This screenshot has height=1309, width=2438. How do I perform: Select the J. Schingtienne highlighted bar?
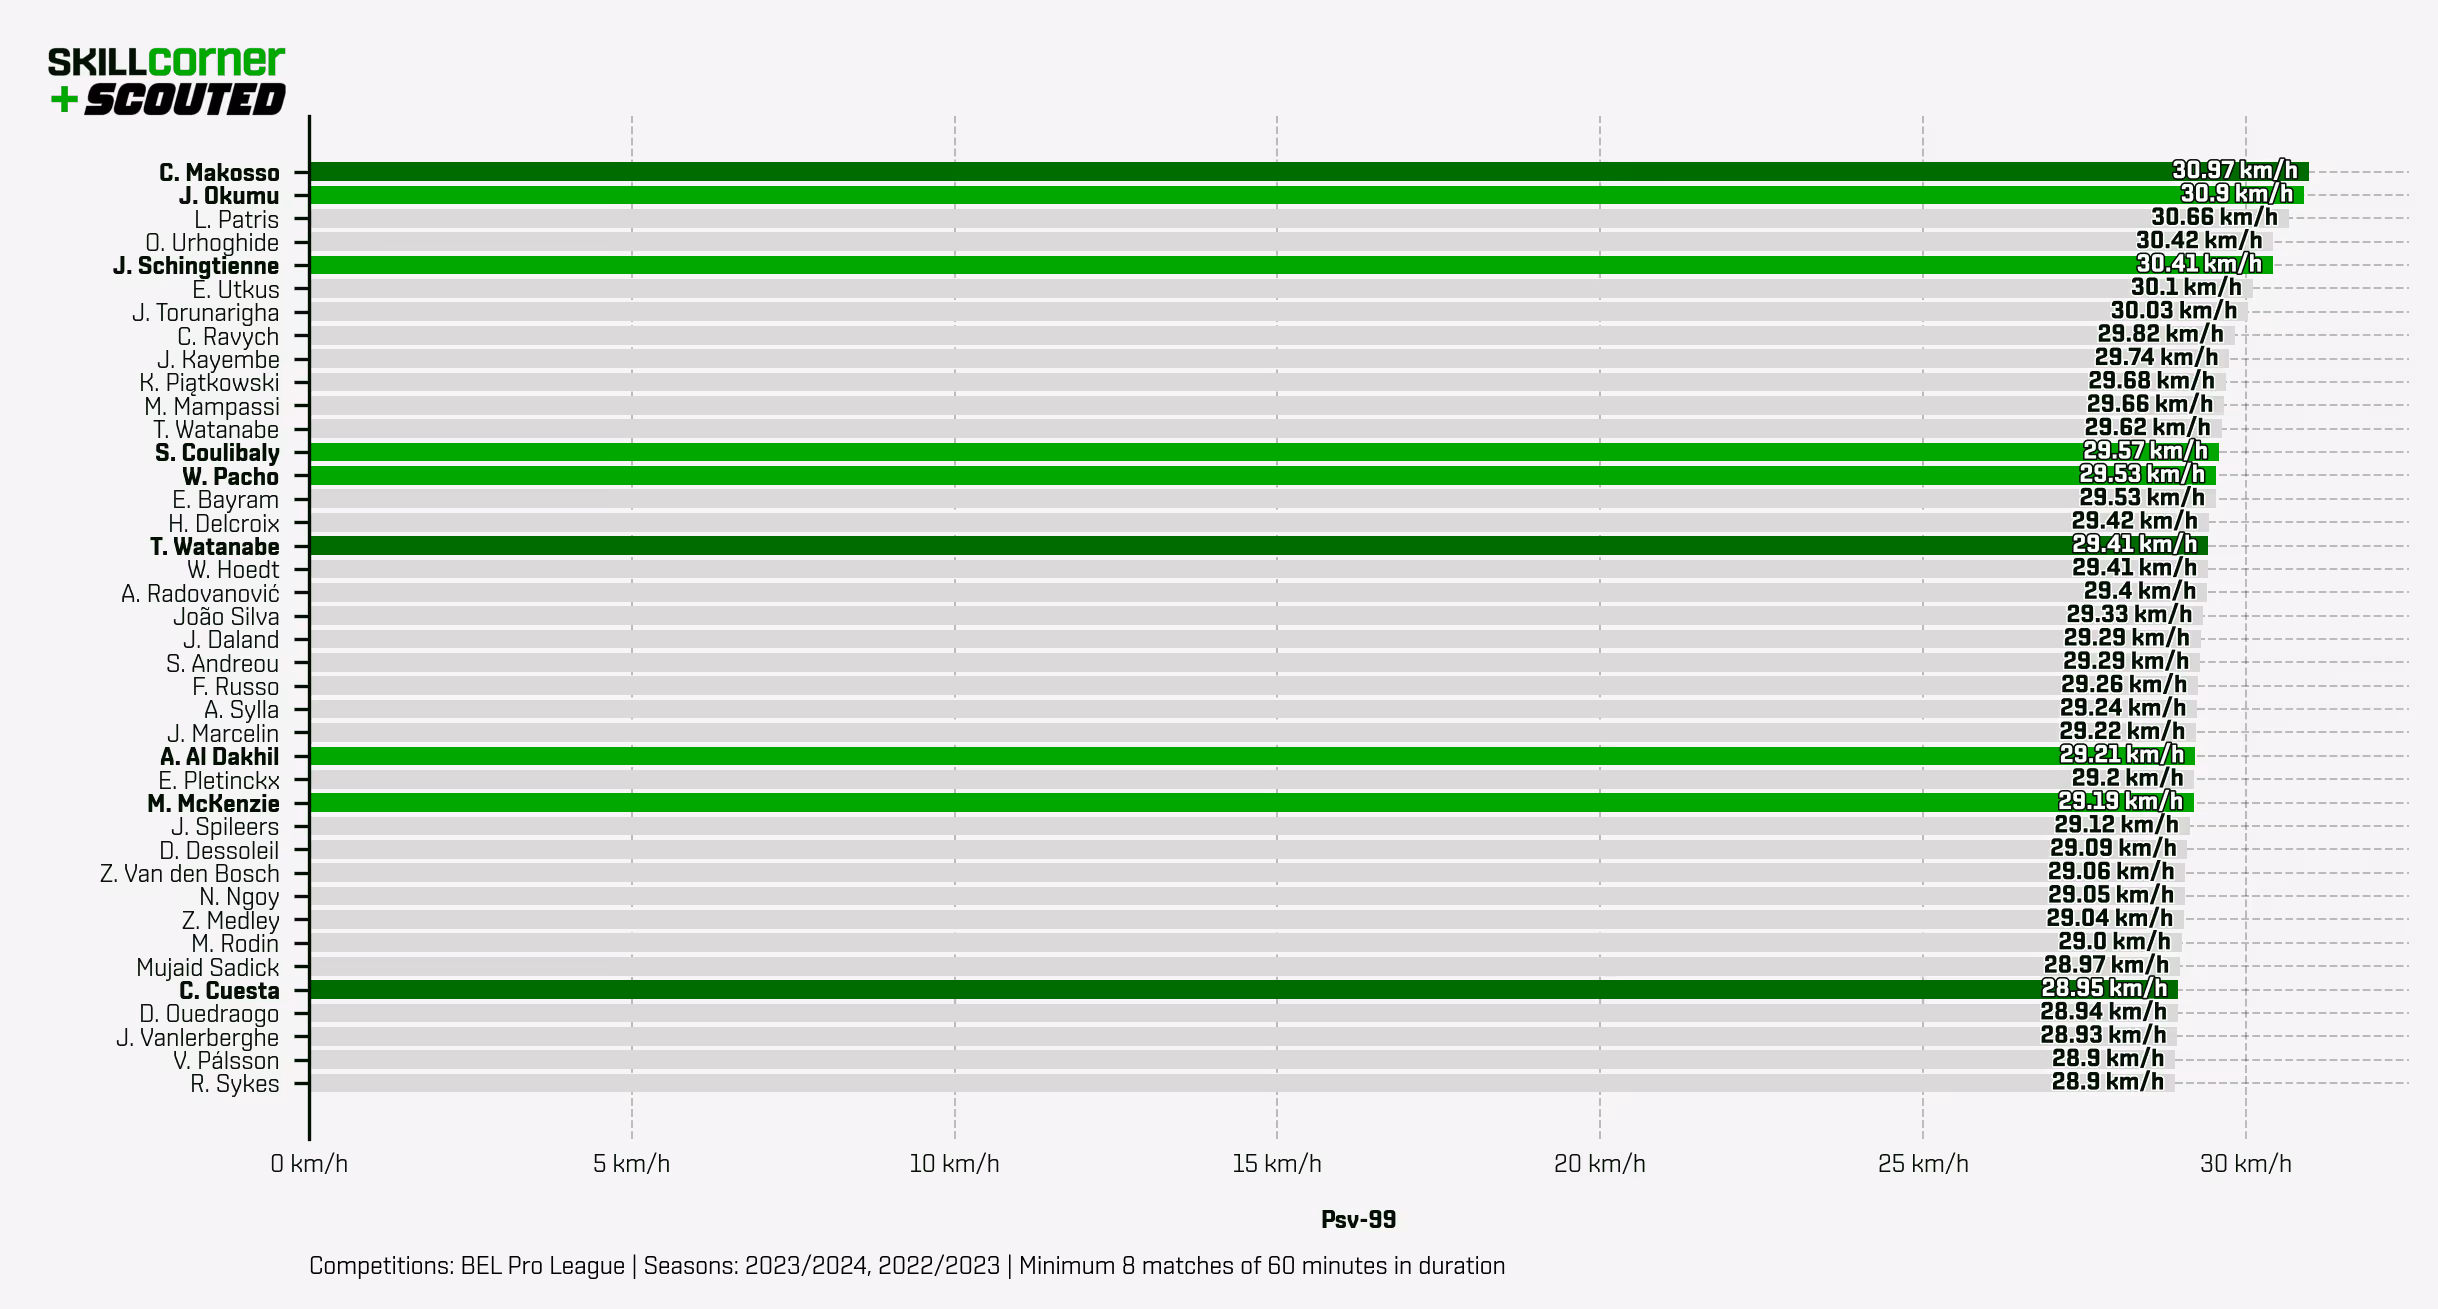[x=1200, y=265]
